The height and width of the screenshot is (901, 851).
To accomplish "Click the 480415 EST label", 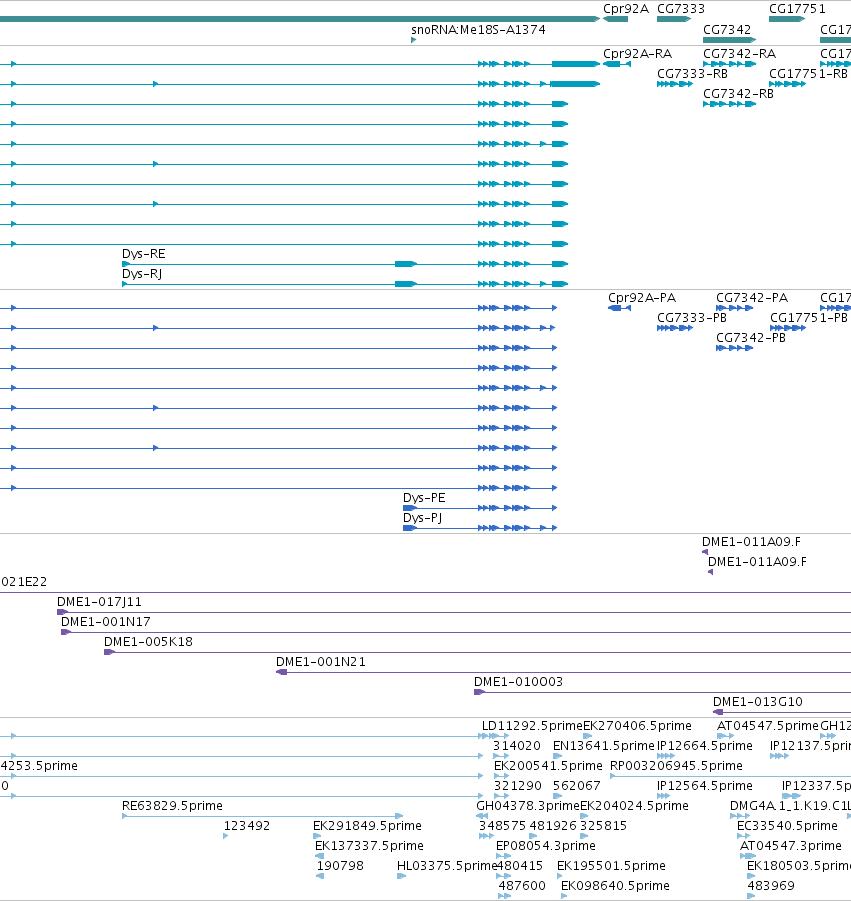I will [x=519, y=866].
